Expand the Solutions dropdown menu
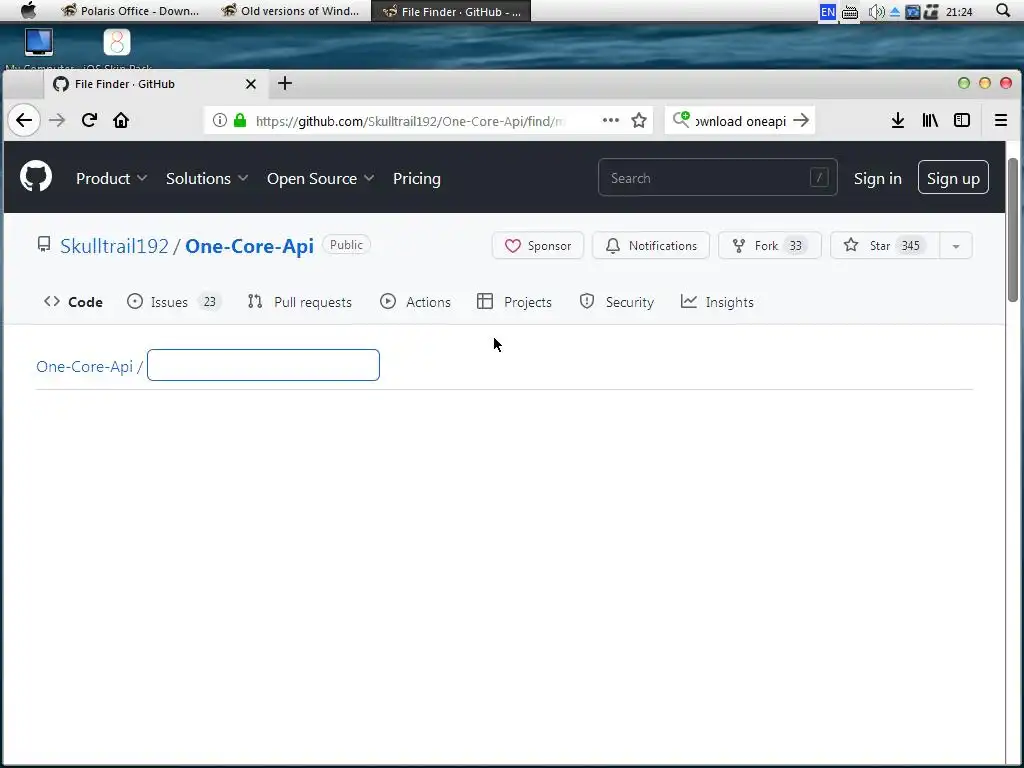The height and width of the screenshot is (768, 1024). (x=207, y=178)
